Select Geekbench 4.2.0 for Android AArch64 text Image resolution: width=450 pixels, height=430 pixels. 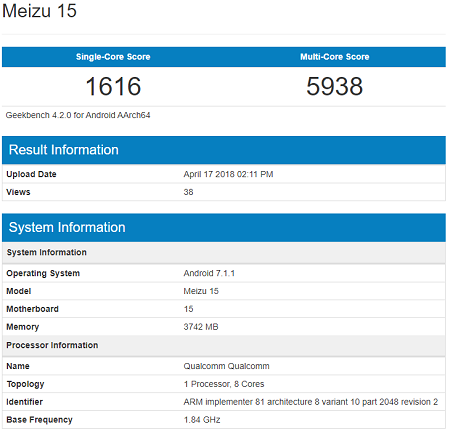78,115
